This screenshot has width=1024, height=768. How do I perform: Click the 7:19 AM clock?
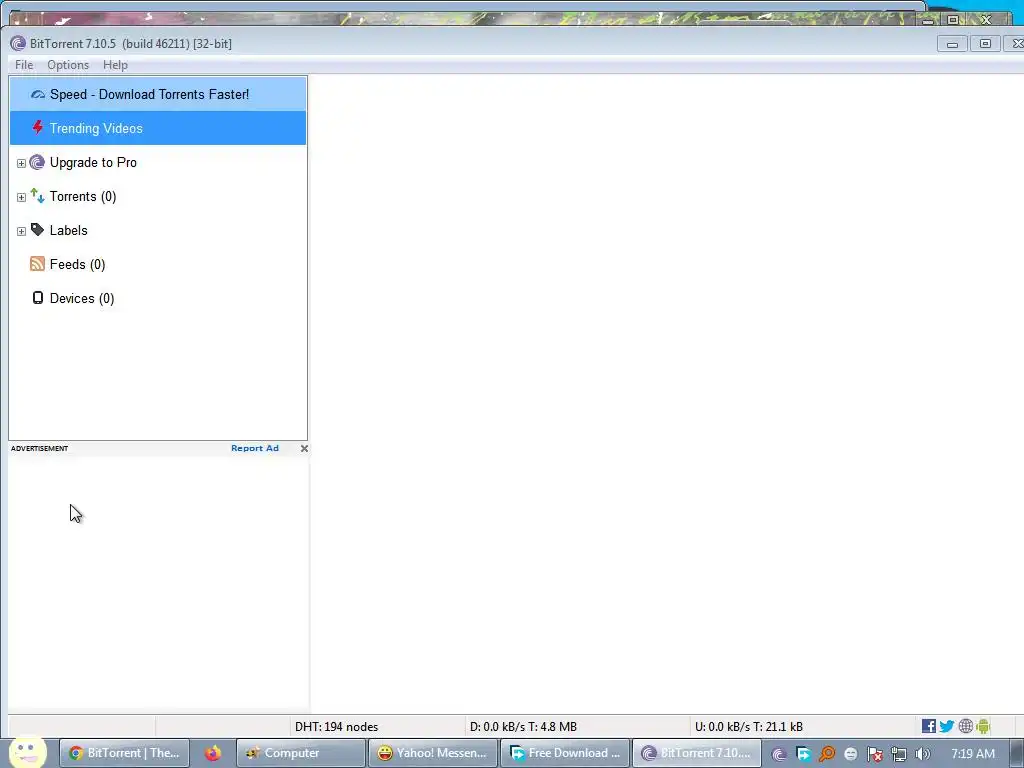[x=973, y=754]
